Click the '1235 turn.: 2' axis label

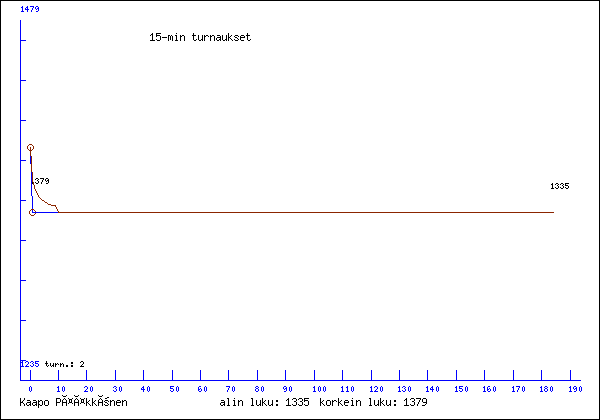tap(53, 364)
